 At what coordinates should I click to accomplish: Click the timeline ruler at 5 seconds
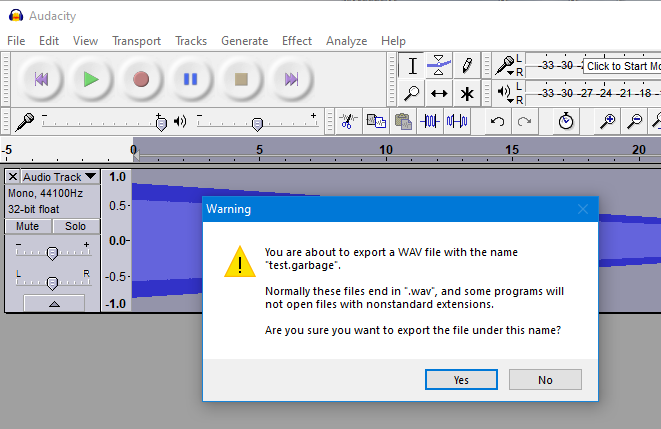(x=259, y=150)
